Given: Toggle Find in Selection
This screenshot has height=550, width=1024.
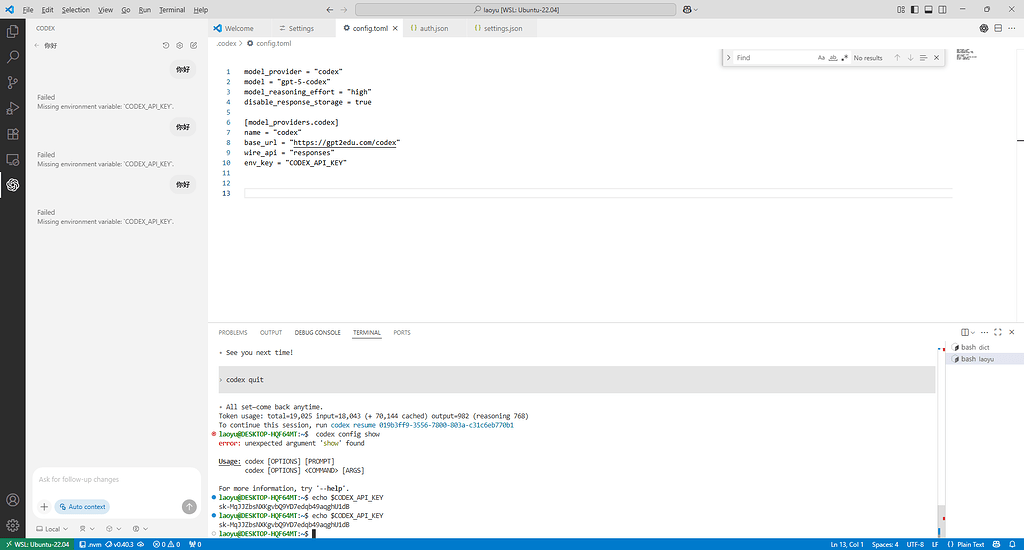Looking at the screenshot, I should 923,57.
